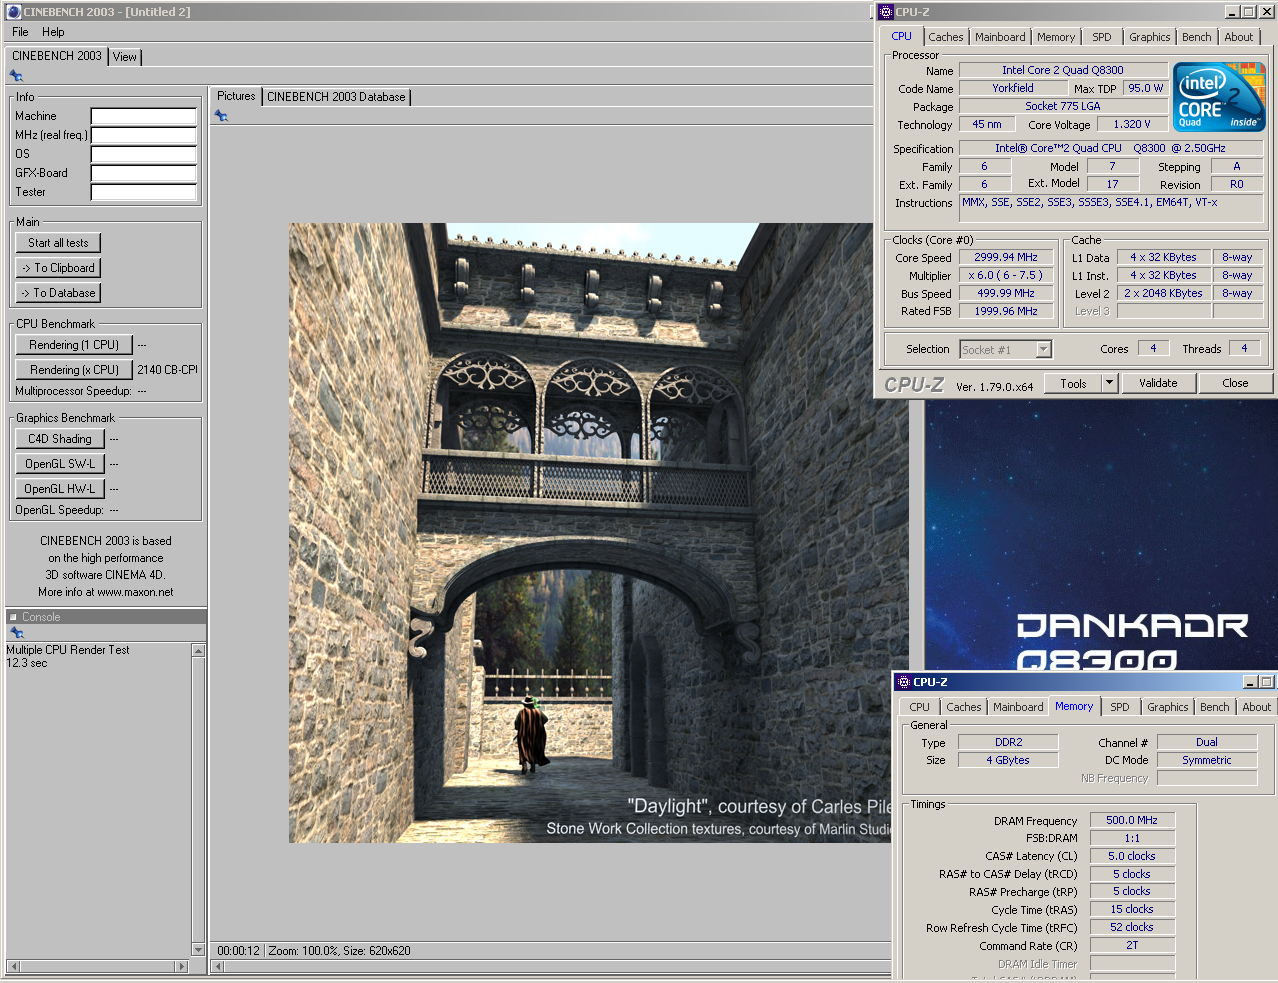Screen dimensions: 1278x983
Task: Click the CPU-Z title bar icon of top window
Action: coord(885,12)
